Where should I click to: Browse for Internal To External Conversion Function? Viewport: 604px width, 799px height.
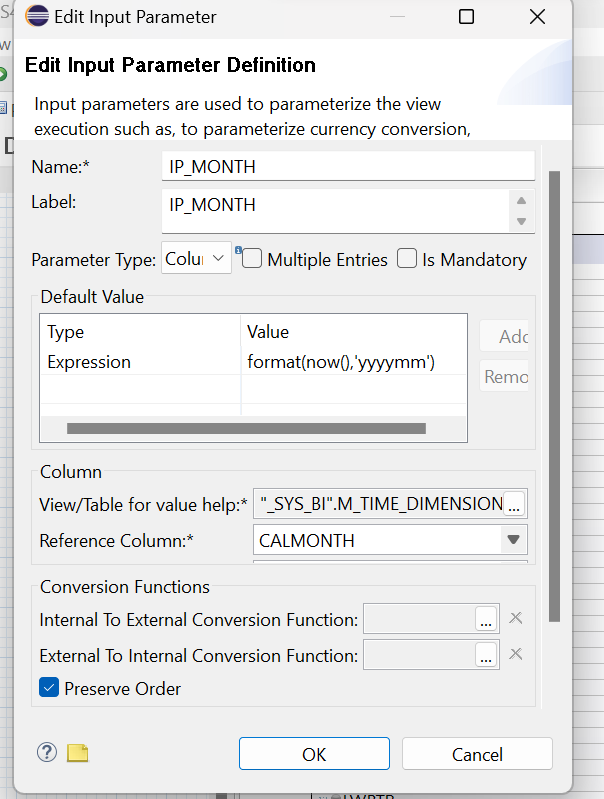tap(486, 619)
